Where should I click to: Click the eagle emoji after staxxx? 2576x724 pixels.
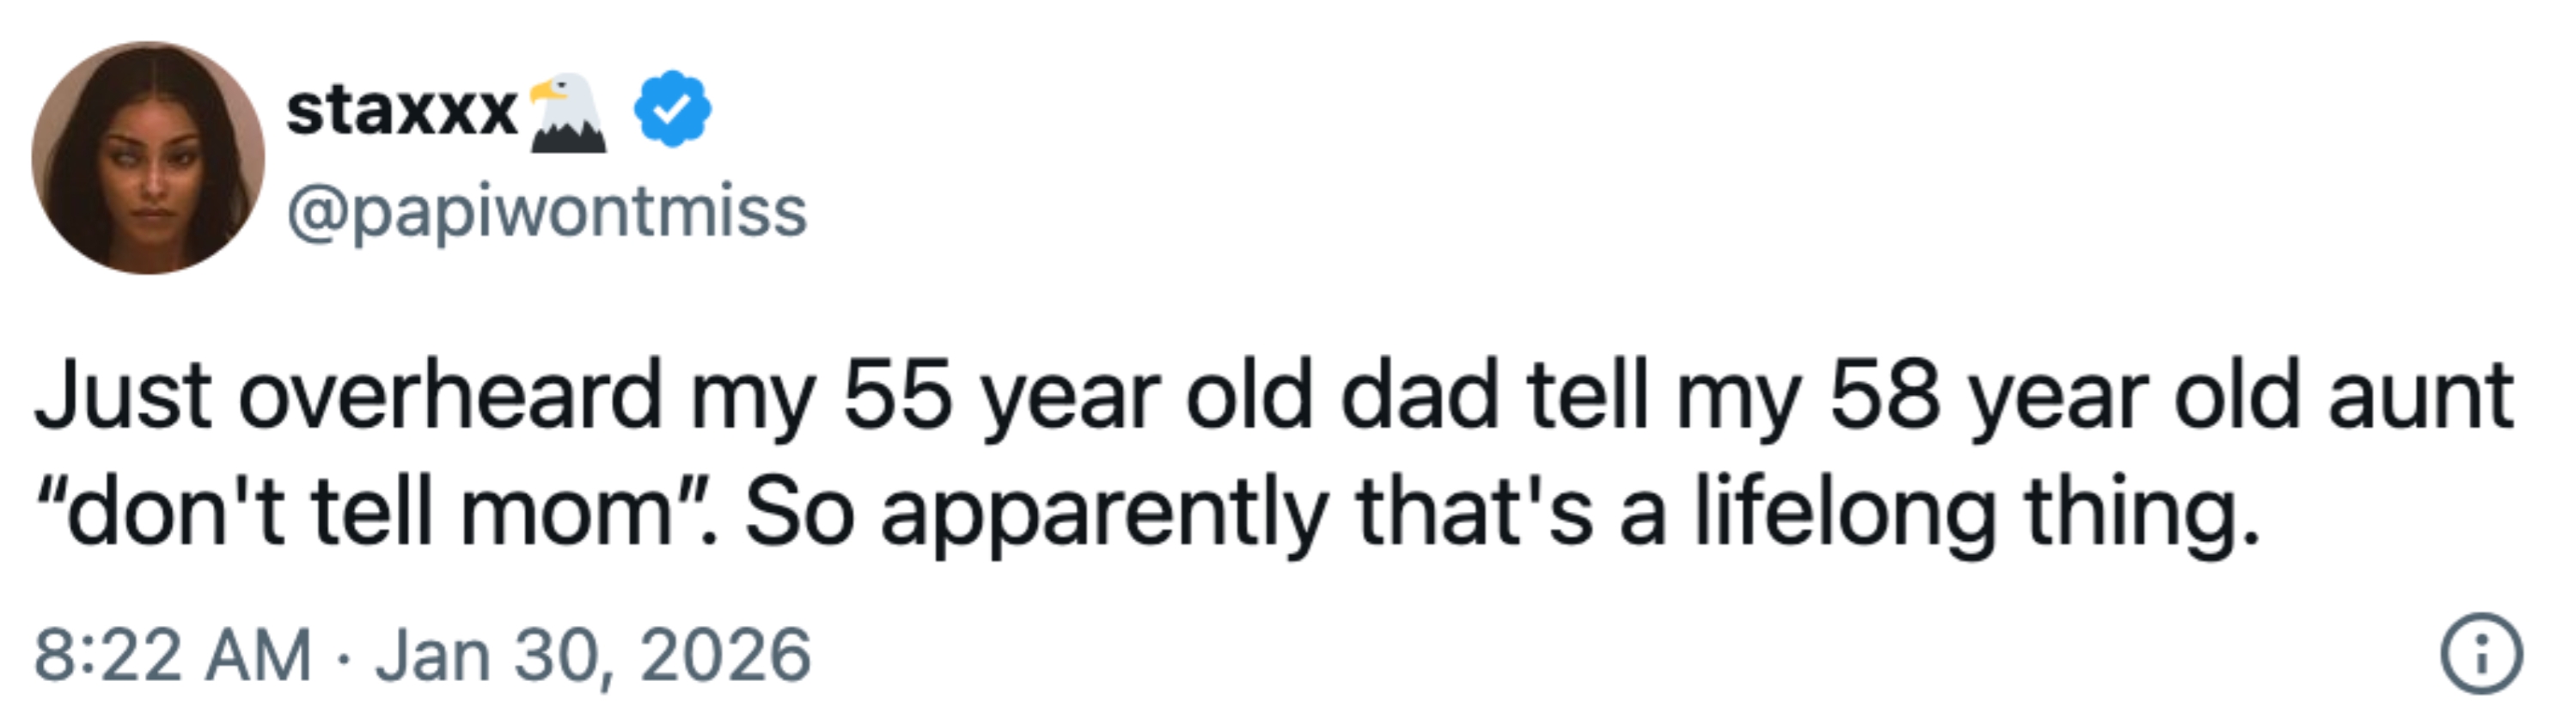tap(568, 112)
